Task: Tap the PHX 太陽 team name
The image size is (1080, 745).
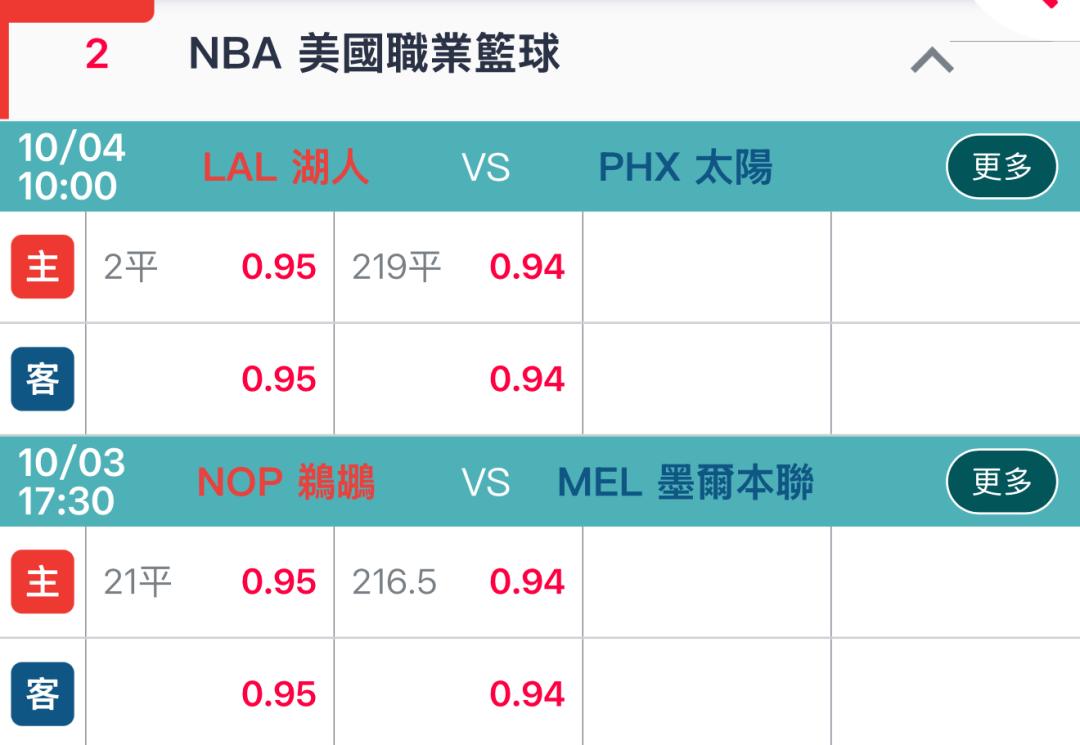Action: coord(685,167)
